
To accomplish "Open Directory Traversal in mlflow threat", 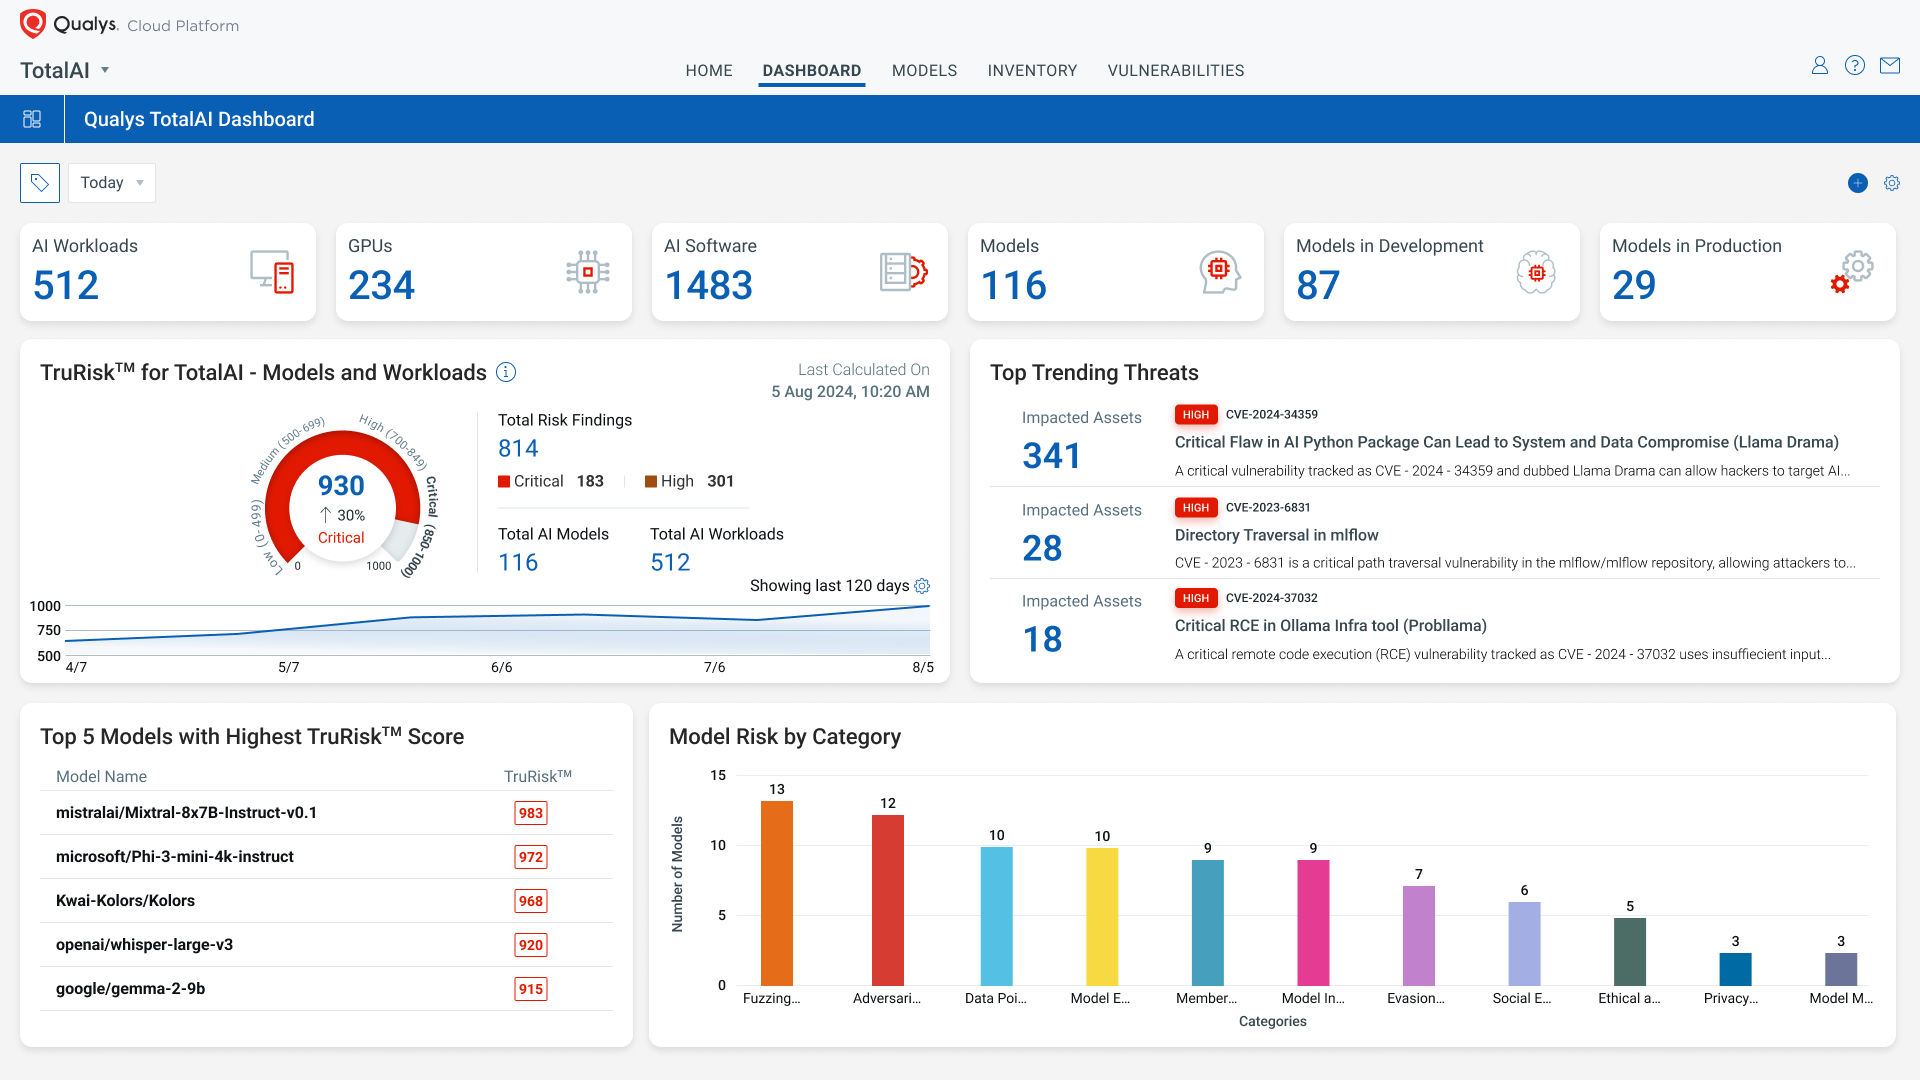I will tap(1276, 535).
